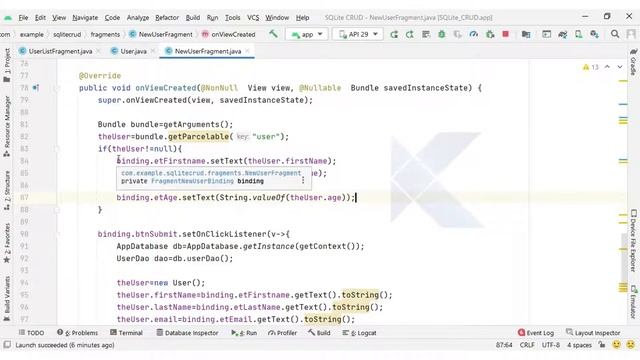Click the Make Project hammer icon
Screen dimensions: 640x360
point(273,34)
